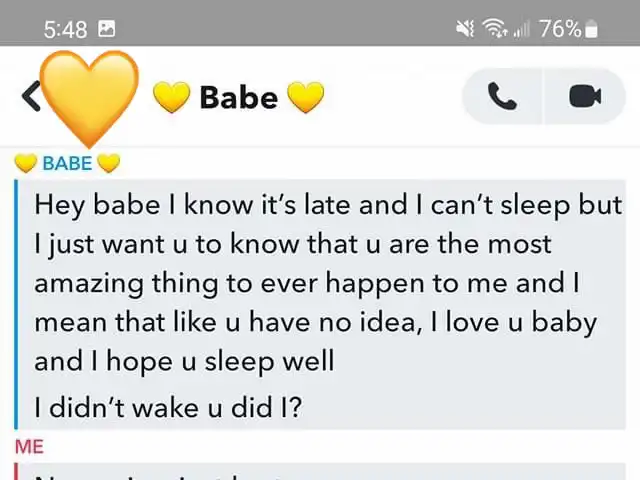Tap the small heart before the BABE label
Viewport: 640px width, 480px height.
click(x=26, y=163)
